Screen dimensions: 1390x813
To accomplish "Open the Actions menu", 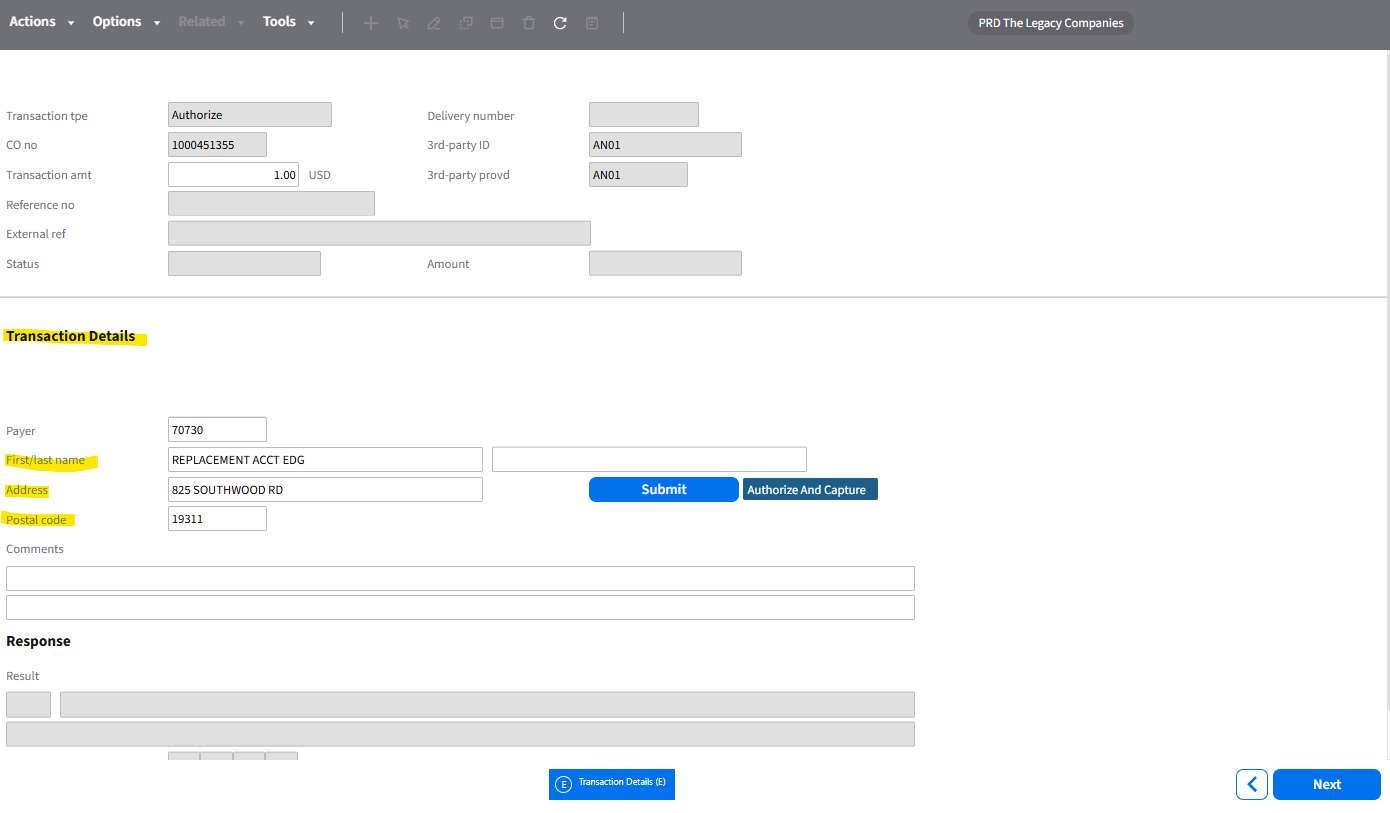I will (x=32, y=22).
